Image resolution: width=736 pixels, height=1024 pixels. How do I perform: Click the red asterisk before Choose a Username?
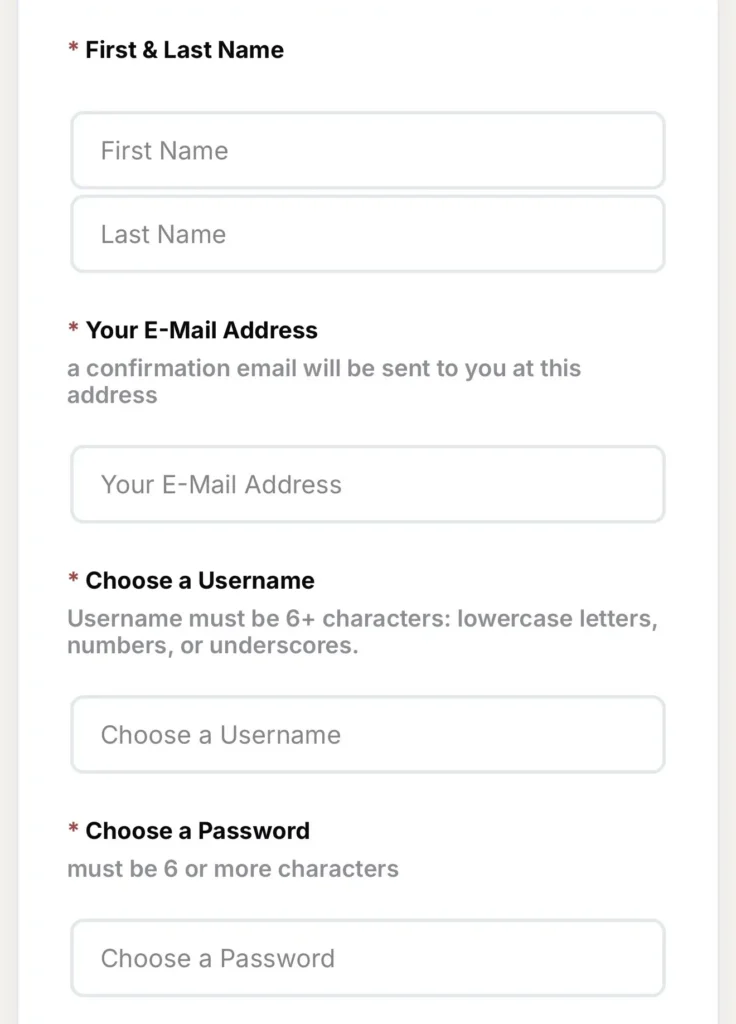73,581
